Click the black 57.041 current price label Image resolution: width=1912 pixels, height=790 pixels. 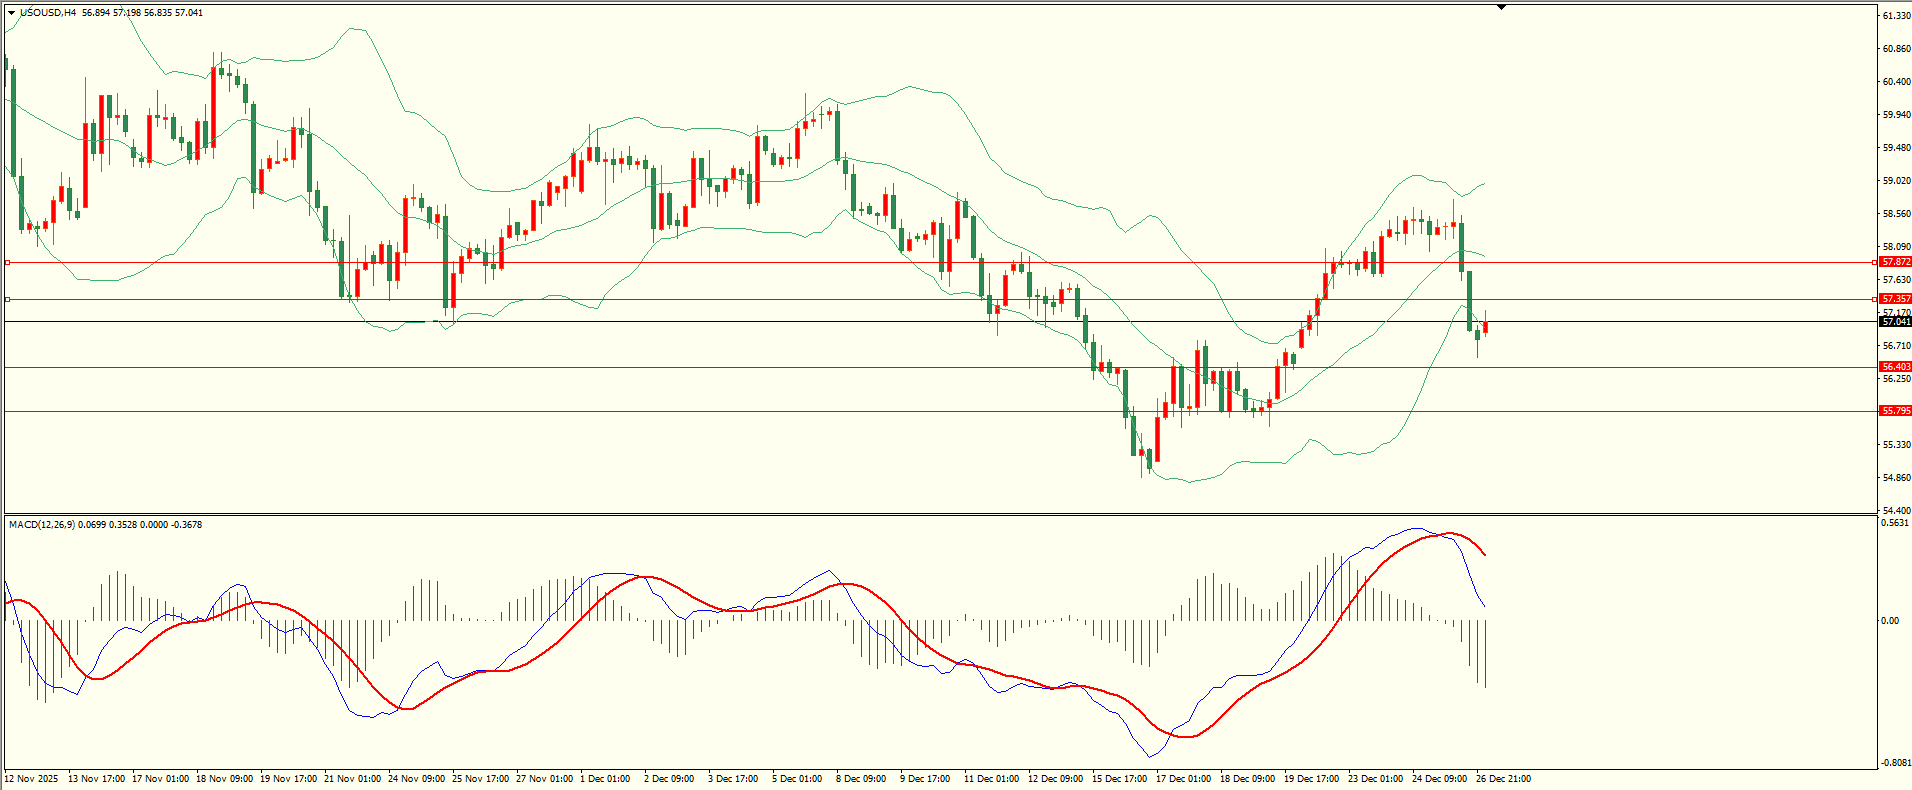tap(1895, 322)
